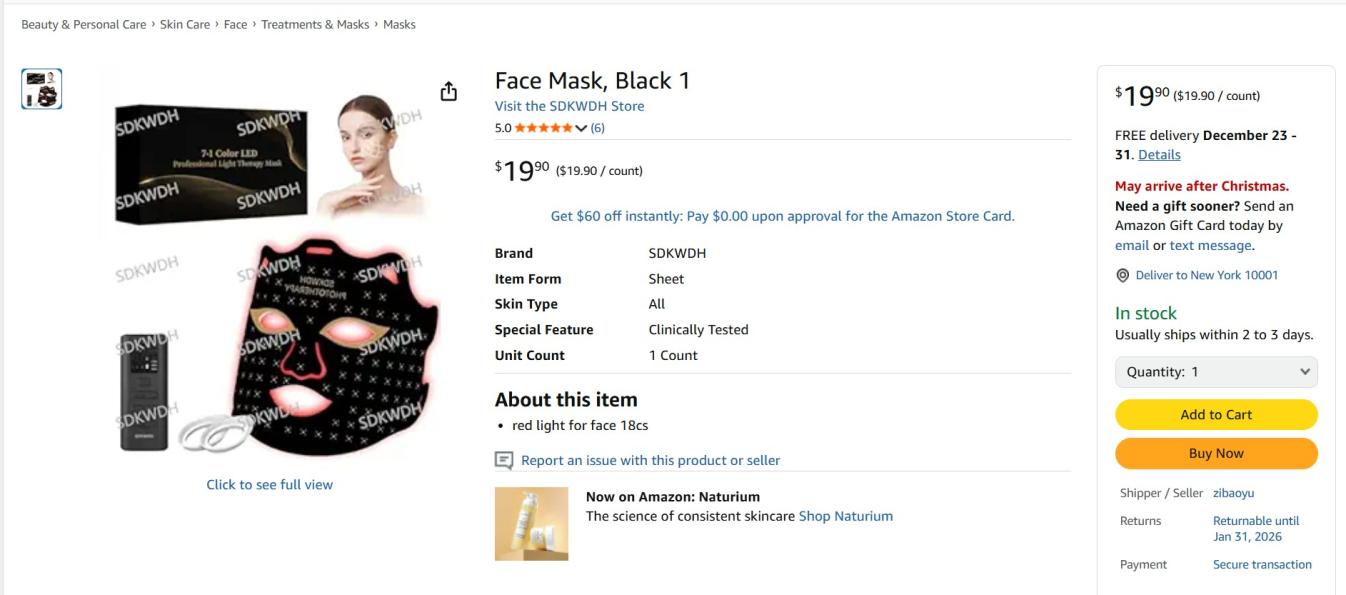
Task: Click Shop Naturium link
Action: point(845,516)
